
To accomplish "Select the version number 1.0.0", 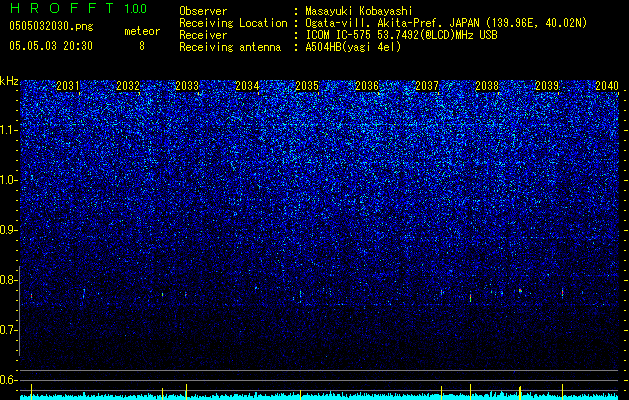I will (x=135, y=8).
